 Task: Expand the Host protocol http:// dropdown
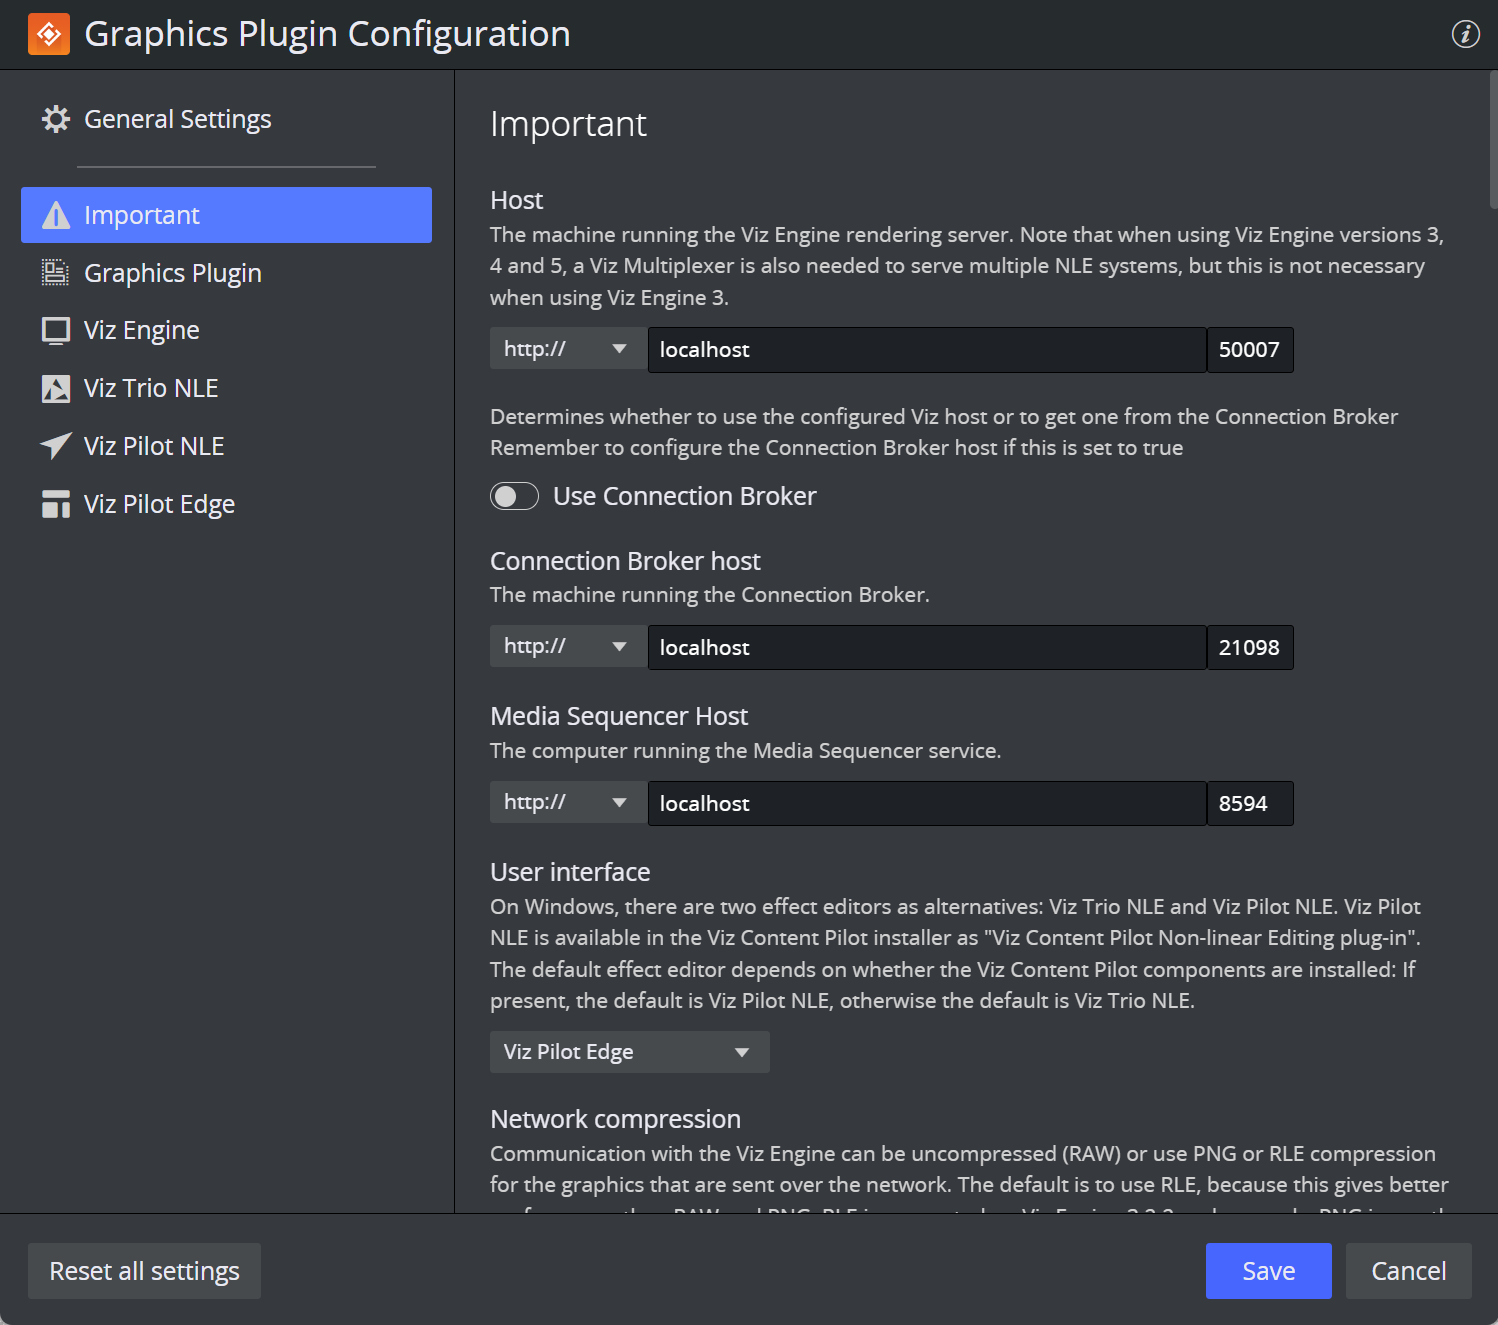point(567,349)
